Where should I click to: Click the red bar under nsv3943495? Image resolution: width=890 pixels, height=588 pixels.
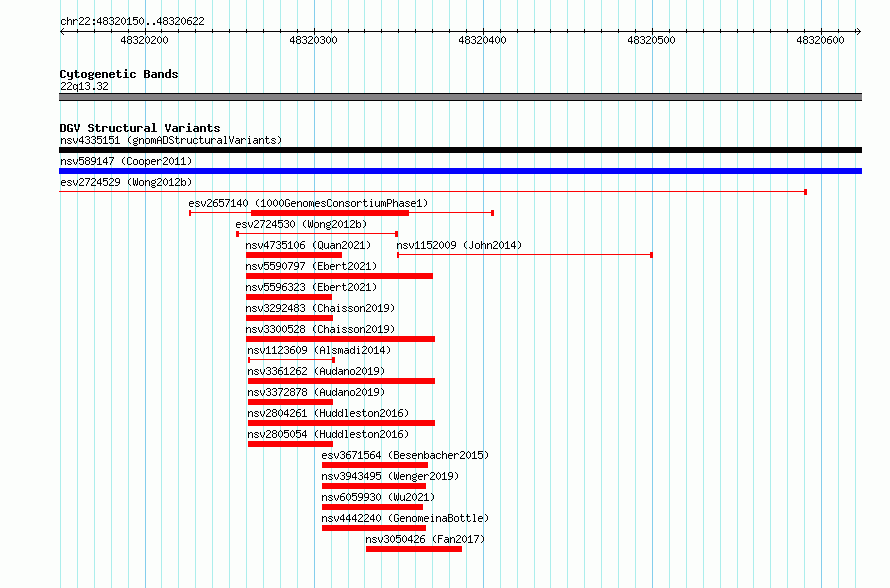pyautogui.click(x=373, y=486)
